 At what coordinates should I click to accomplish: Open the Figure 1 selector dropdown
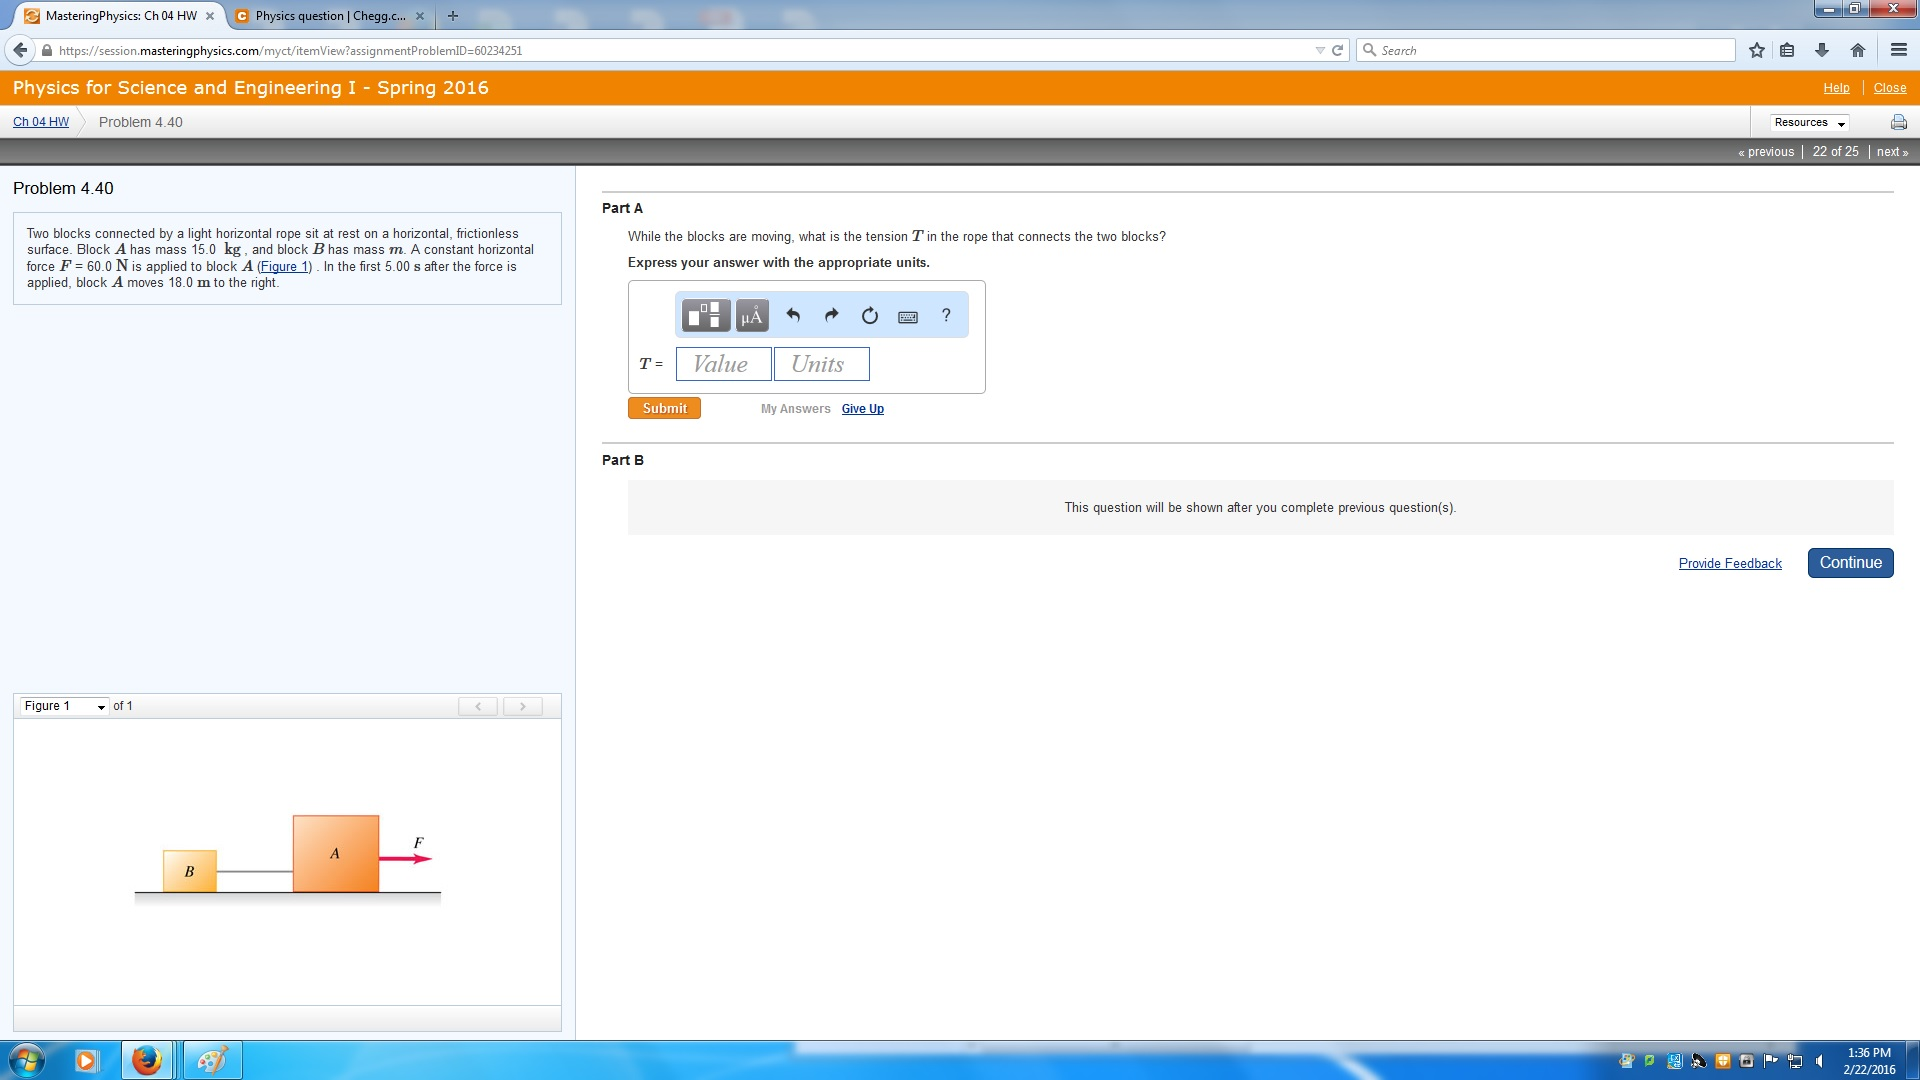[x=65, y=706]
